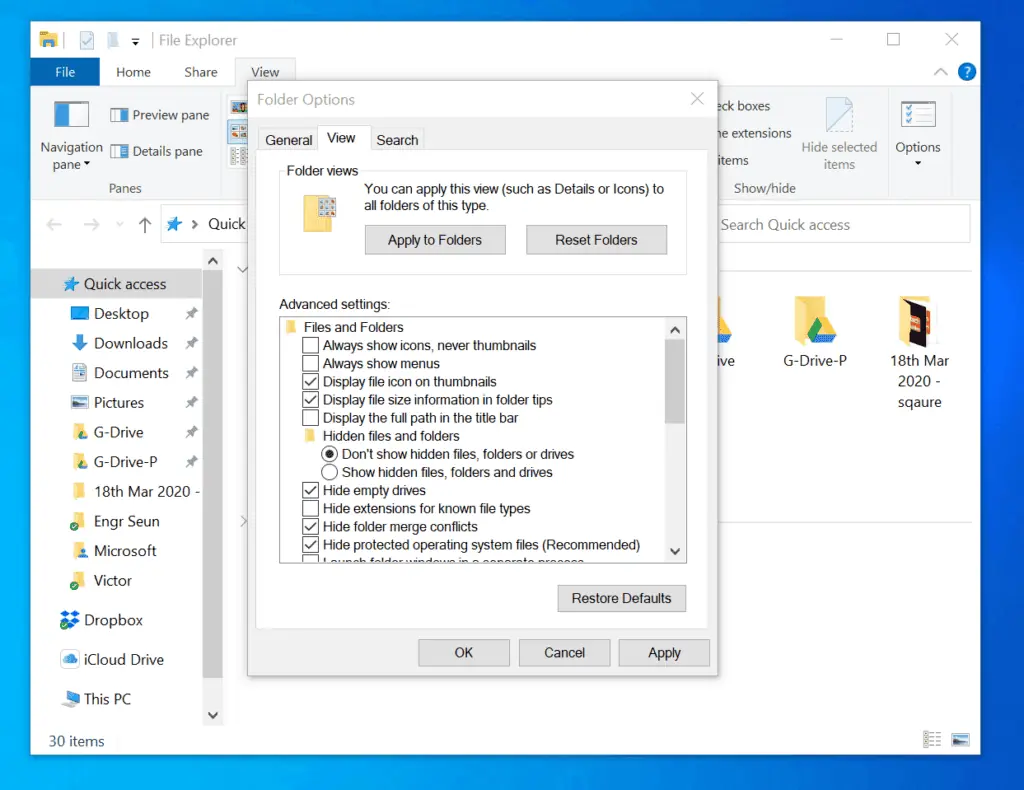Click Cancel in Folder Options
This screenshot has width=1024, height=790.
coord(564,653)
